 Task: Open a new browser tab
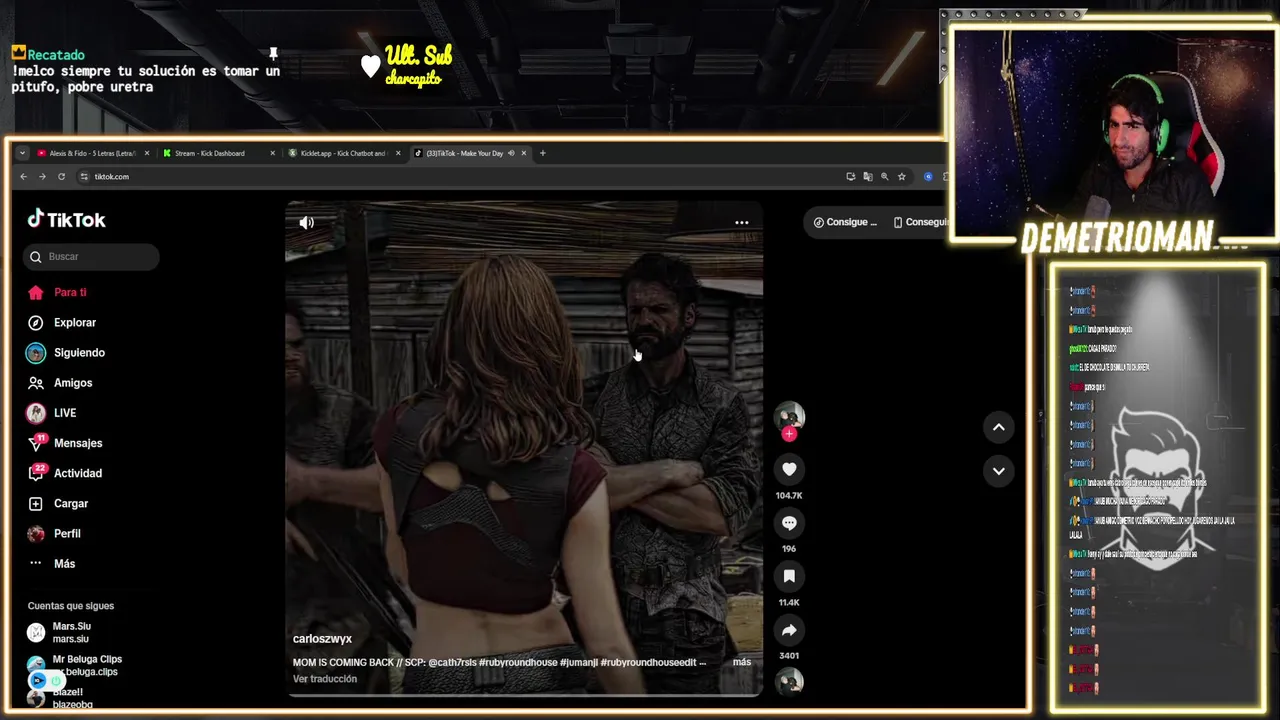click(x=543, y=153)
